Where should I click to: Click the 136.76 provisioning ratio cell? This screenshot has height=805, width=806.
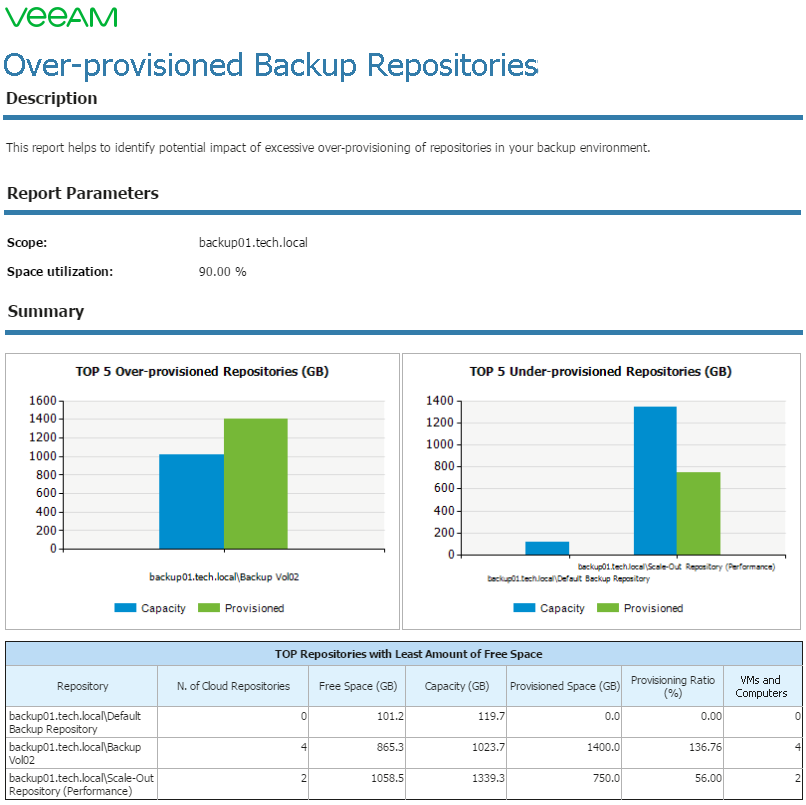[x=672, y=753]
